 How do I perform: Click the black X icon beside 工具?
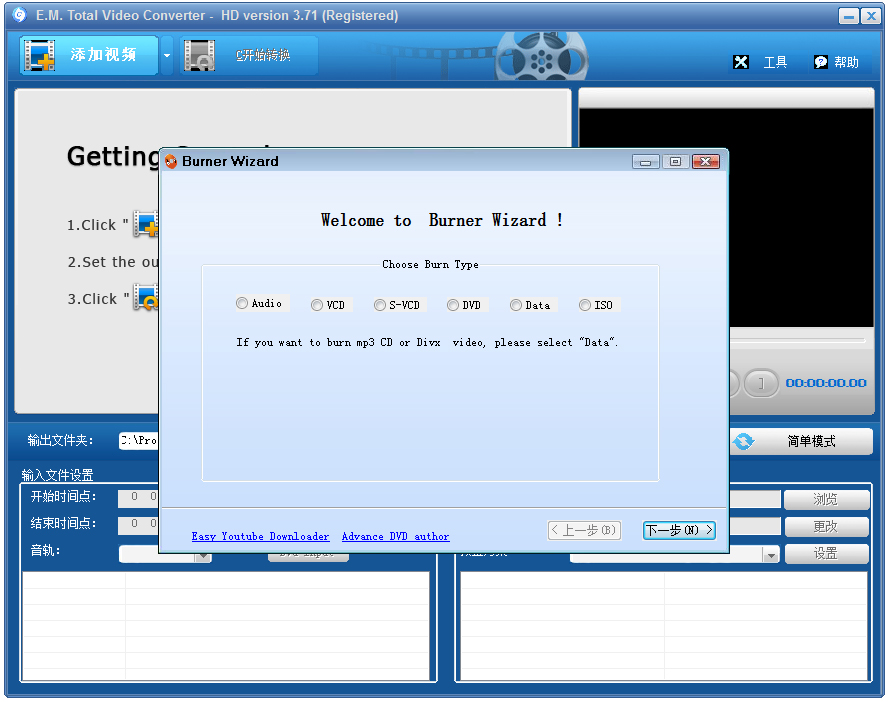point(741,61)
